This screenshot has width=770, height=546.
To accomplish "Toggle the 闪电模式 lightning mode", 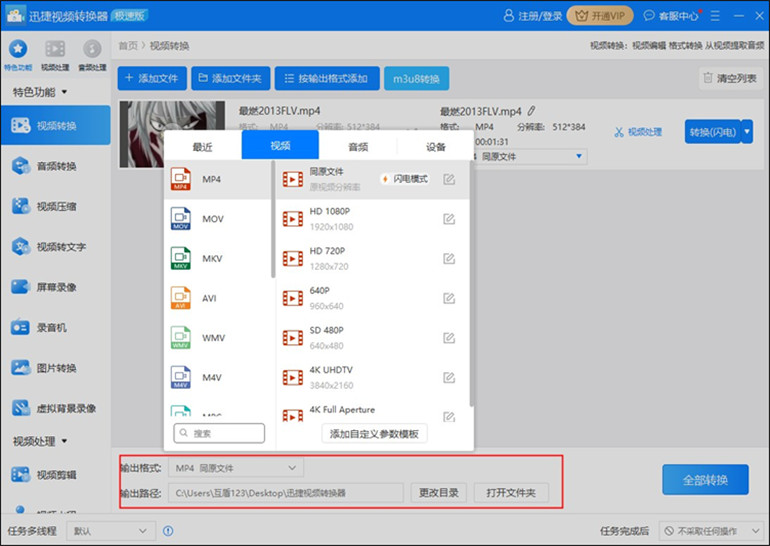I will 405,179.
